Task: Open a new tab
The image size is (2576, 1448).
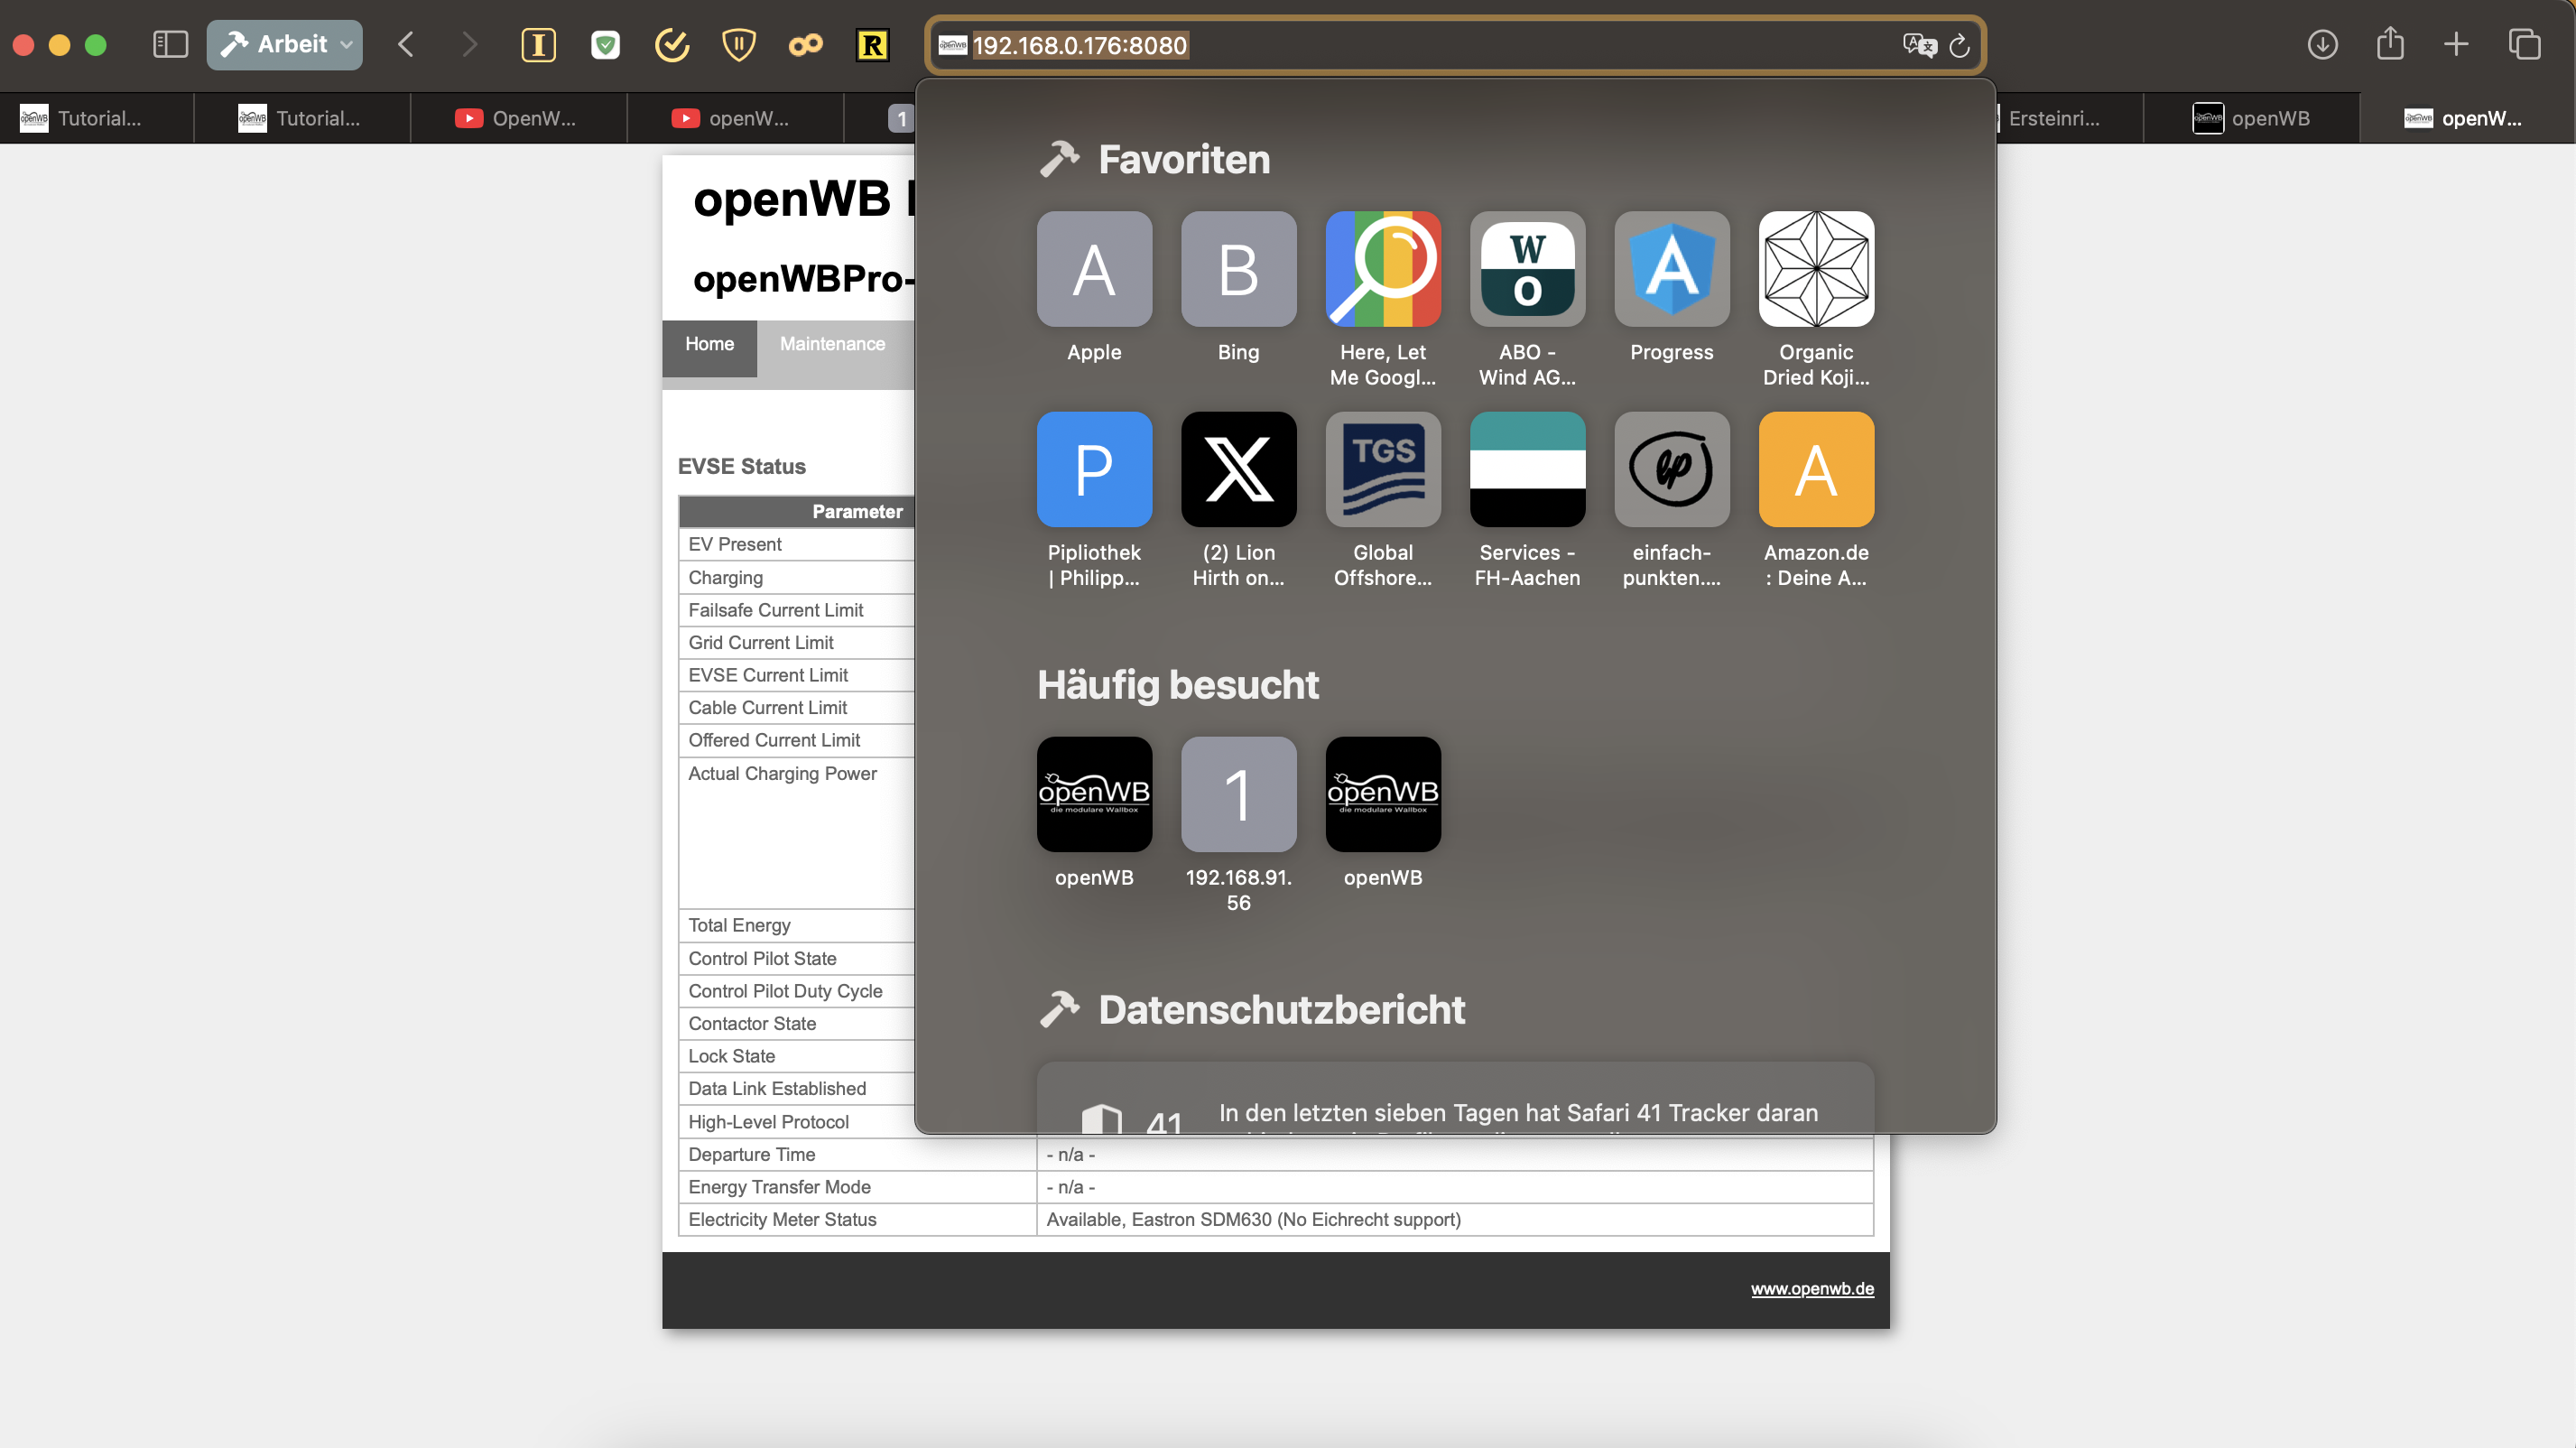Action: [2456, 45]
